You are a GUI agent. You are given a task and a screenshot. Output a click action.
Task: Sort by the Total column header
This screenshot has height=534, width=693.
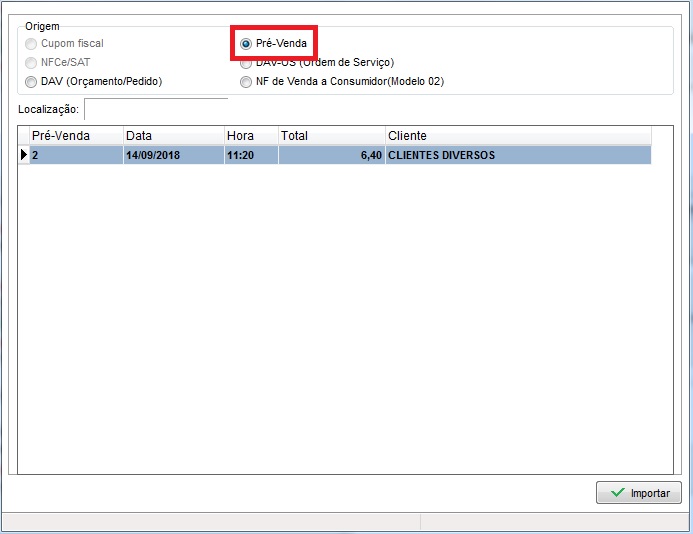(x=331, y=136)
